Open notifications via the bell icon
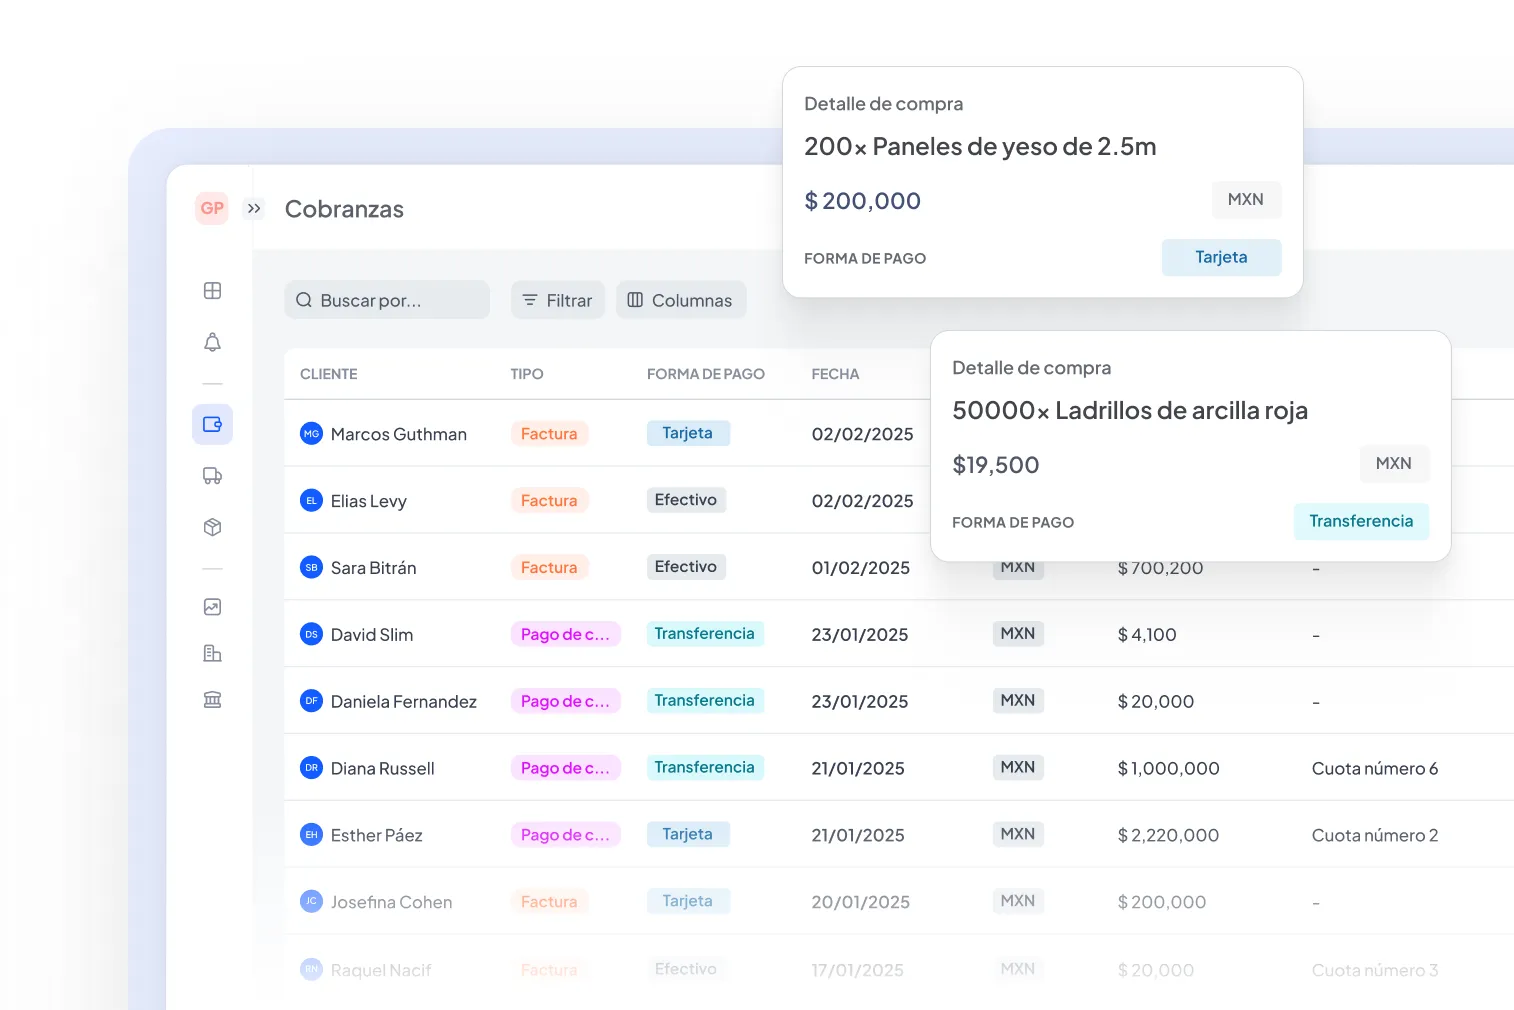The height and width of the screenshot is (1010, 1514). click(x=212, y=342)
